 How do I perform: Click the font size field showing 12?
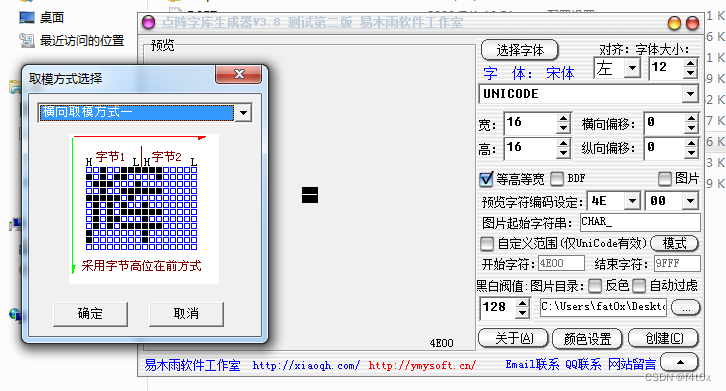click(x=666, y=68)
